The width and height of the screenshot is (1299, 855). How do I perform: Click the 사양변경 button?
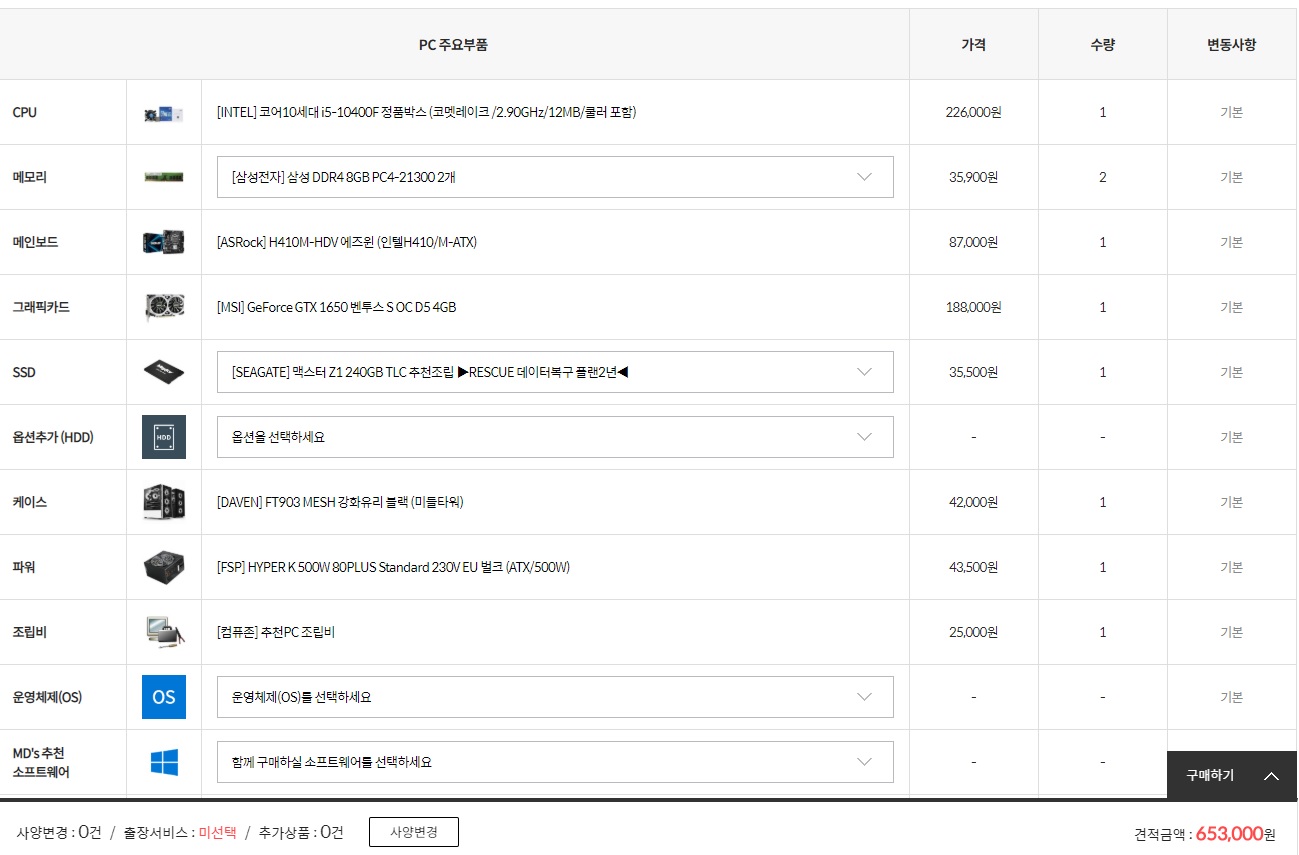pos(414,832)
